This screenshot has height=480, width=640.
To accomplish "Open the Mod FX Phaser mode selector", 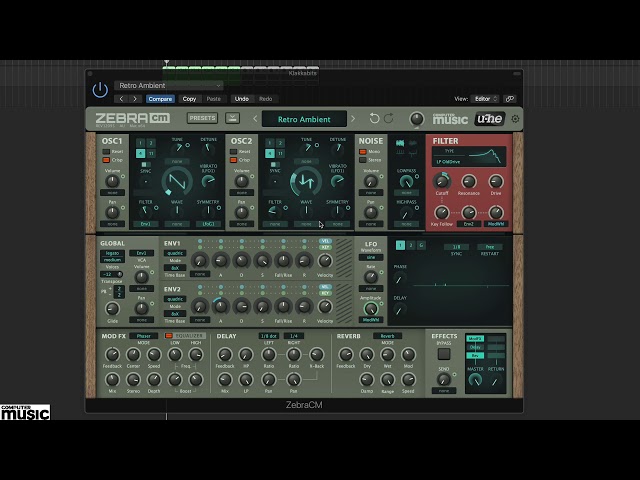I will click(143, 336).
